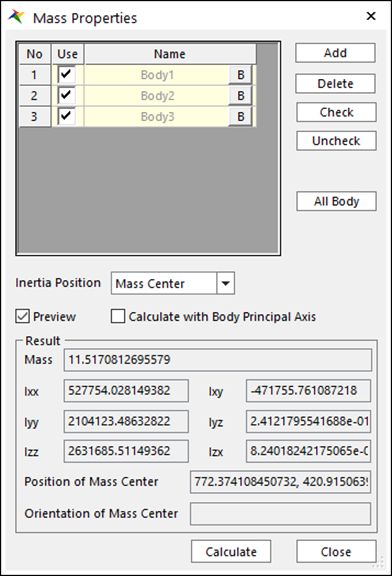392x576 pixels.
Task: Click row number 3 cell
Action: point(35,117)
